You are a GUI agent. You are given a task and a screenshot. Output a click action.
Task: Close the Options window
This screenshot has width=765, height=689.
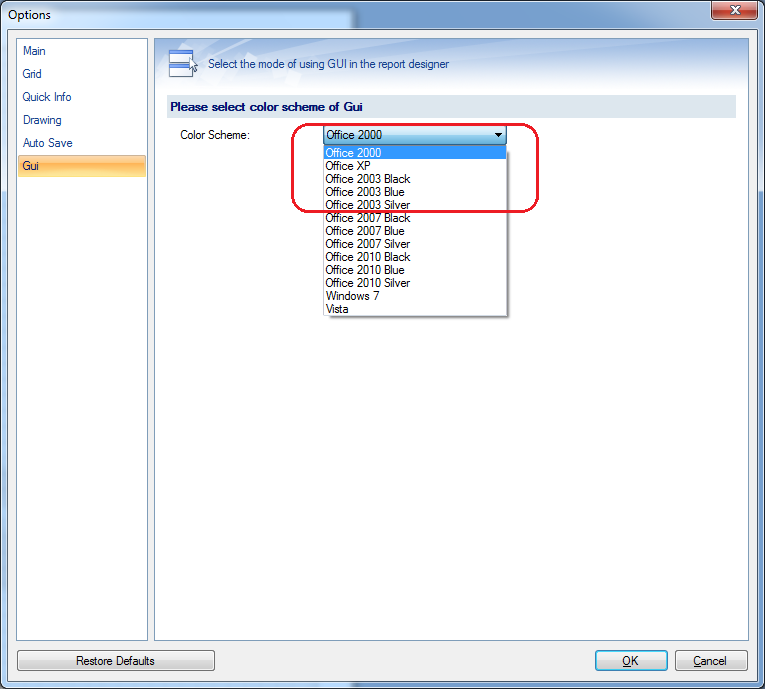point(735,10)
